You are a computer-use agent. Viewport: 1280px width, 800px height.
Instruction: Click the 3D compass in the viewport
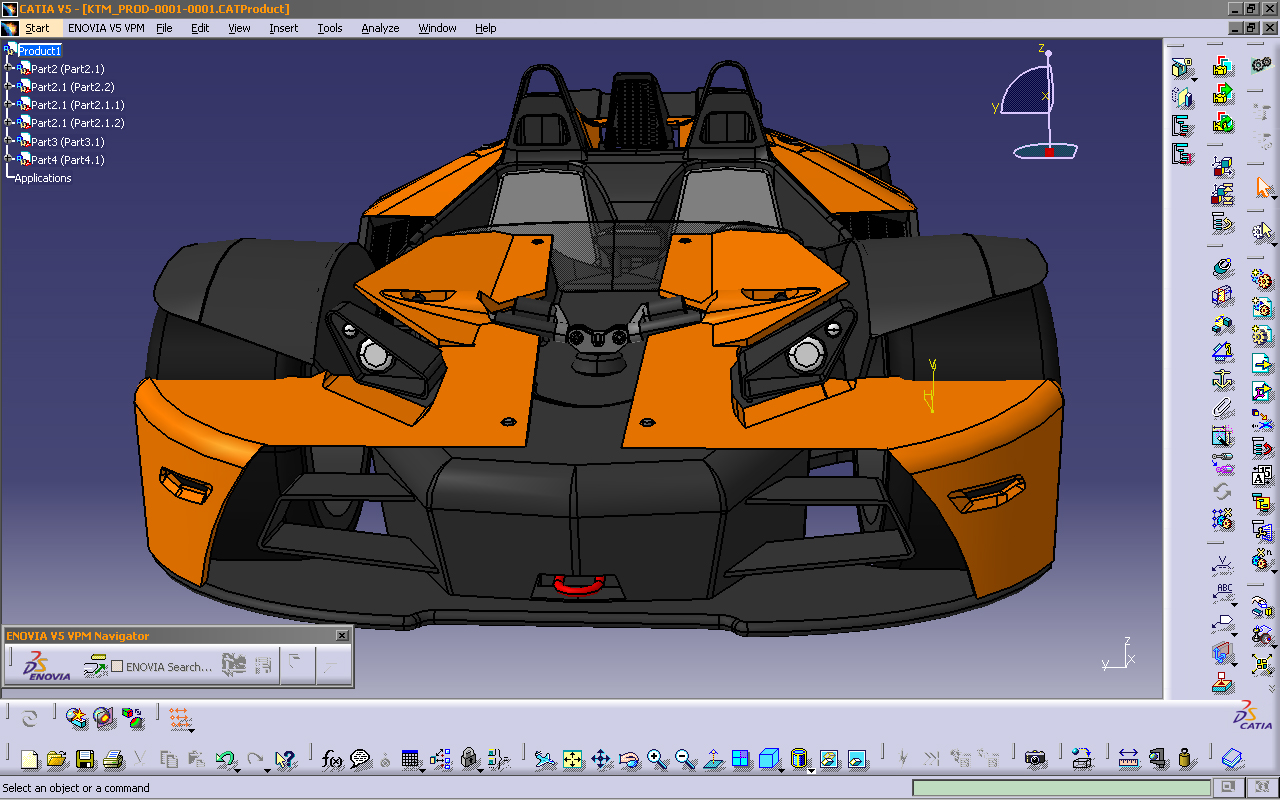point(1037,103)
